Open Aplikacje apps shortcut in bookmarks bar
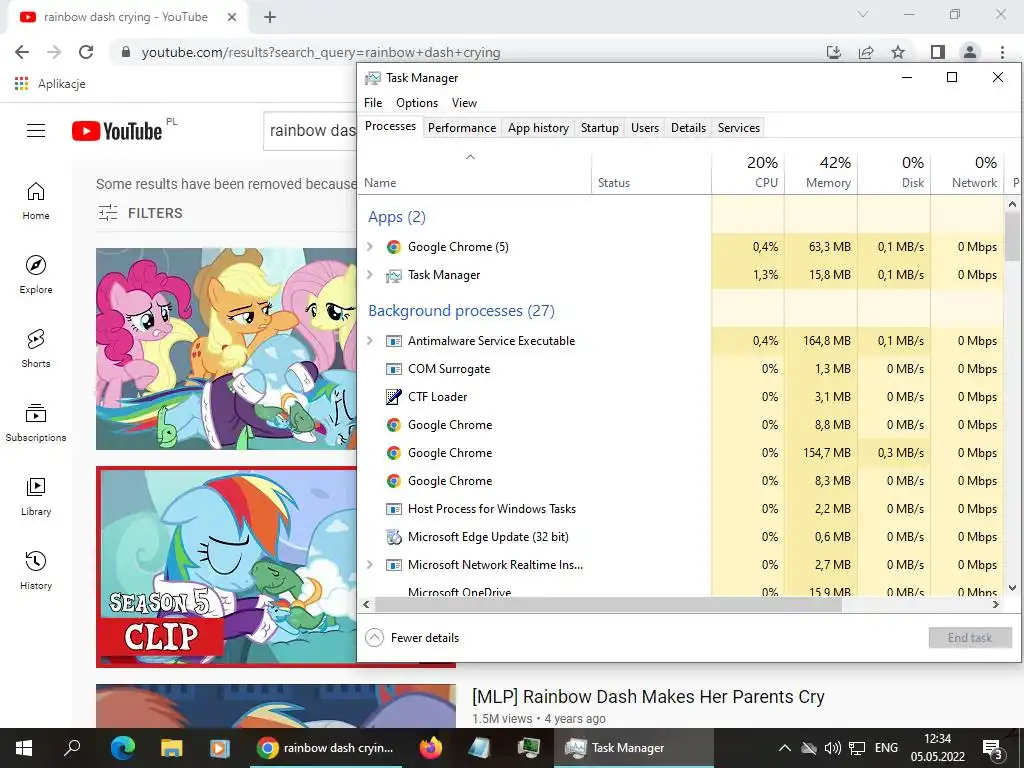The height and width of the screenshot is (768, 1024). point(50,84)
